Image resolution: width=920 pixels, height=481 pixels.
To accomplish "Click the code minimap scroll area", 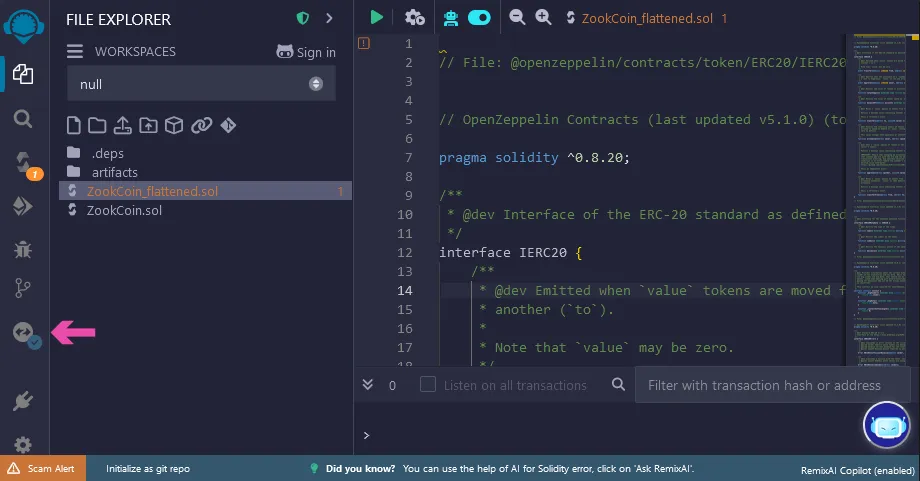I will pos(878,199).
